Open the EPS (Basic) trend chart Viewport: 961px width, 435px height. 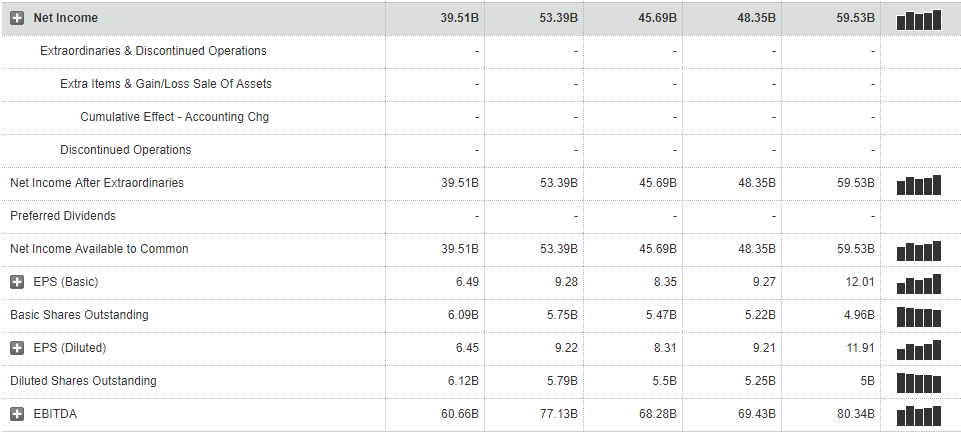coord(919,283)
